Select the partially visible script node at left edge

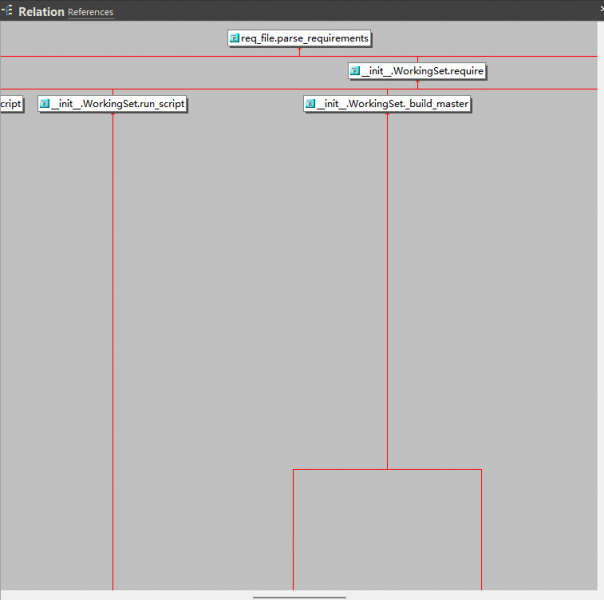coord(10,104)
